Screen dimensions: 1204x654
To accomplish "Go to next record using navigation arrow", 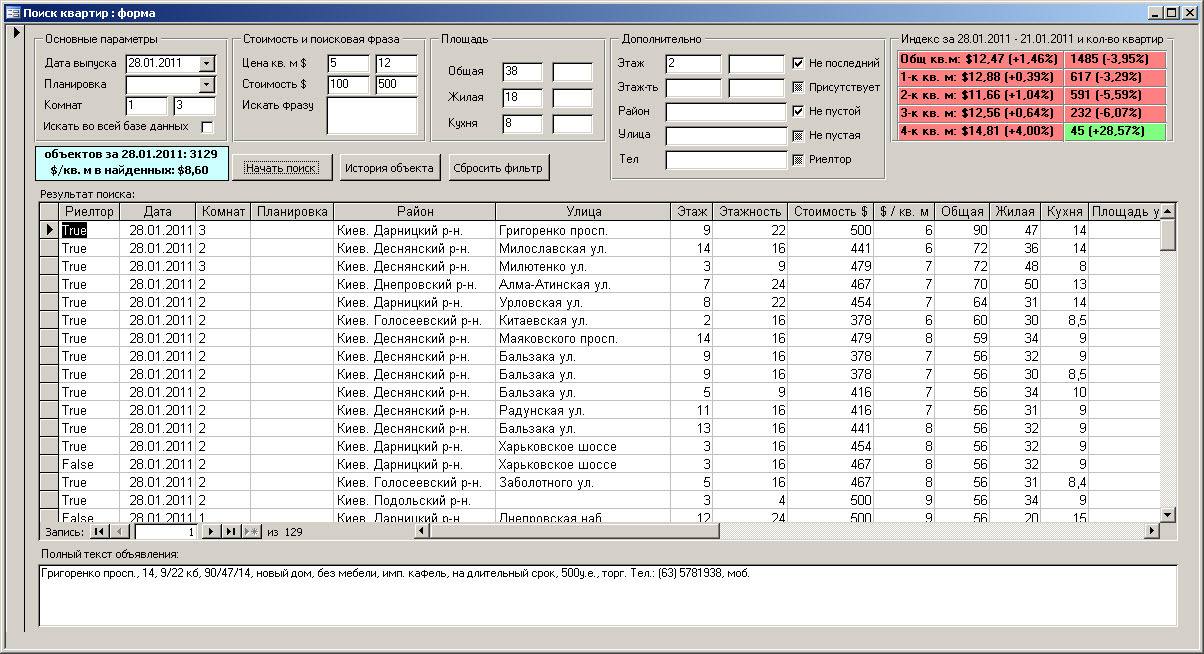I will [211, 531].
